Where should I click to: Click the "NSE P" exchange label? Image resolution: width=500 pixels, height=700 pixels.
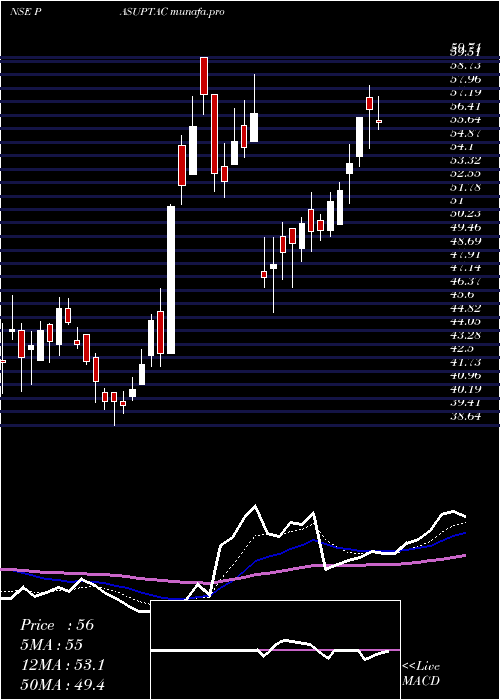26,12
